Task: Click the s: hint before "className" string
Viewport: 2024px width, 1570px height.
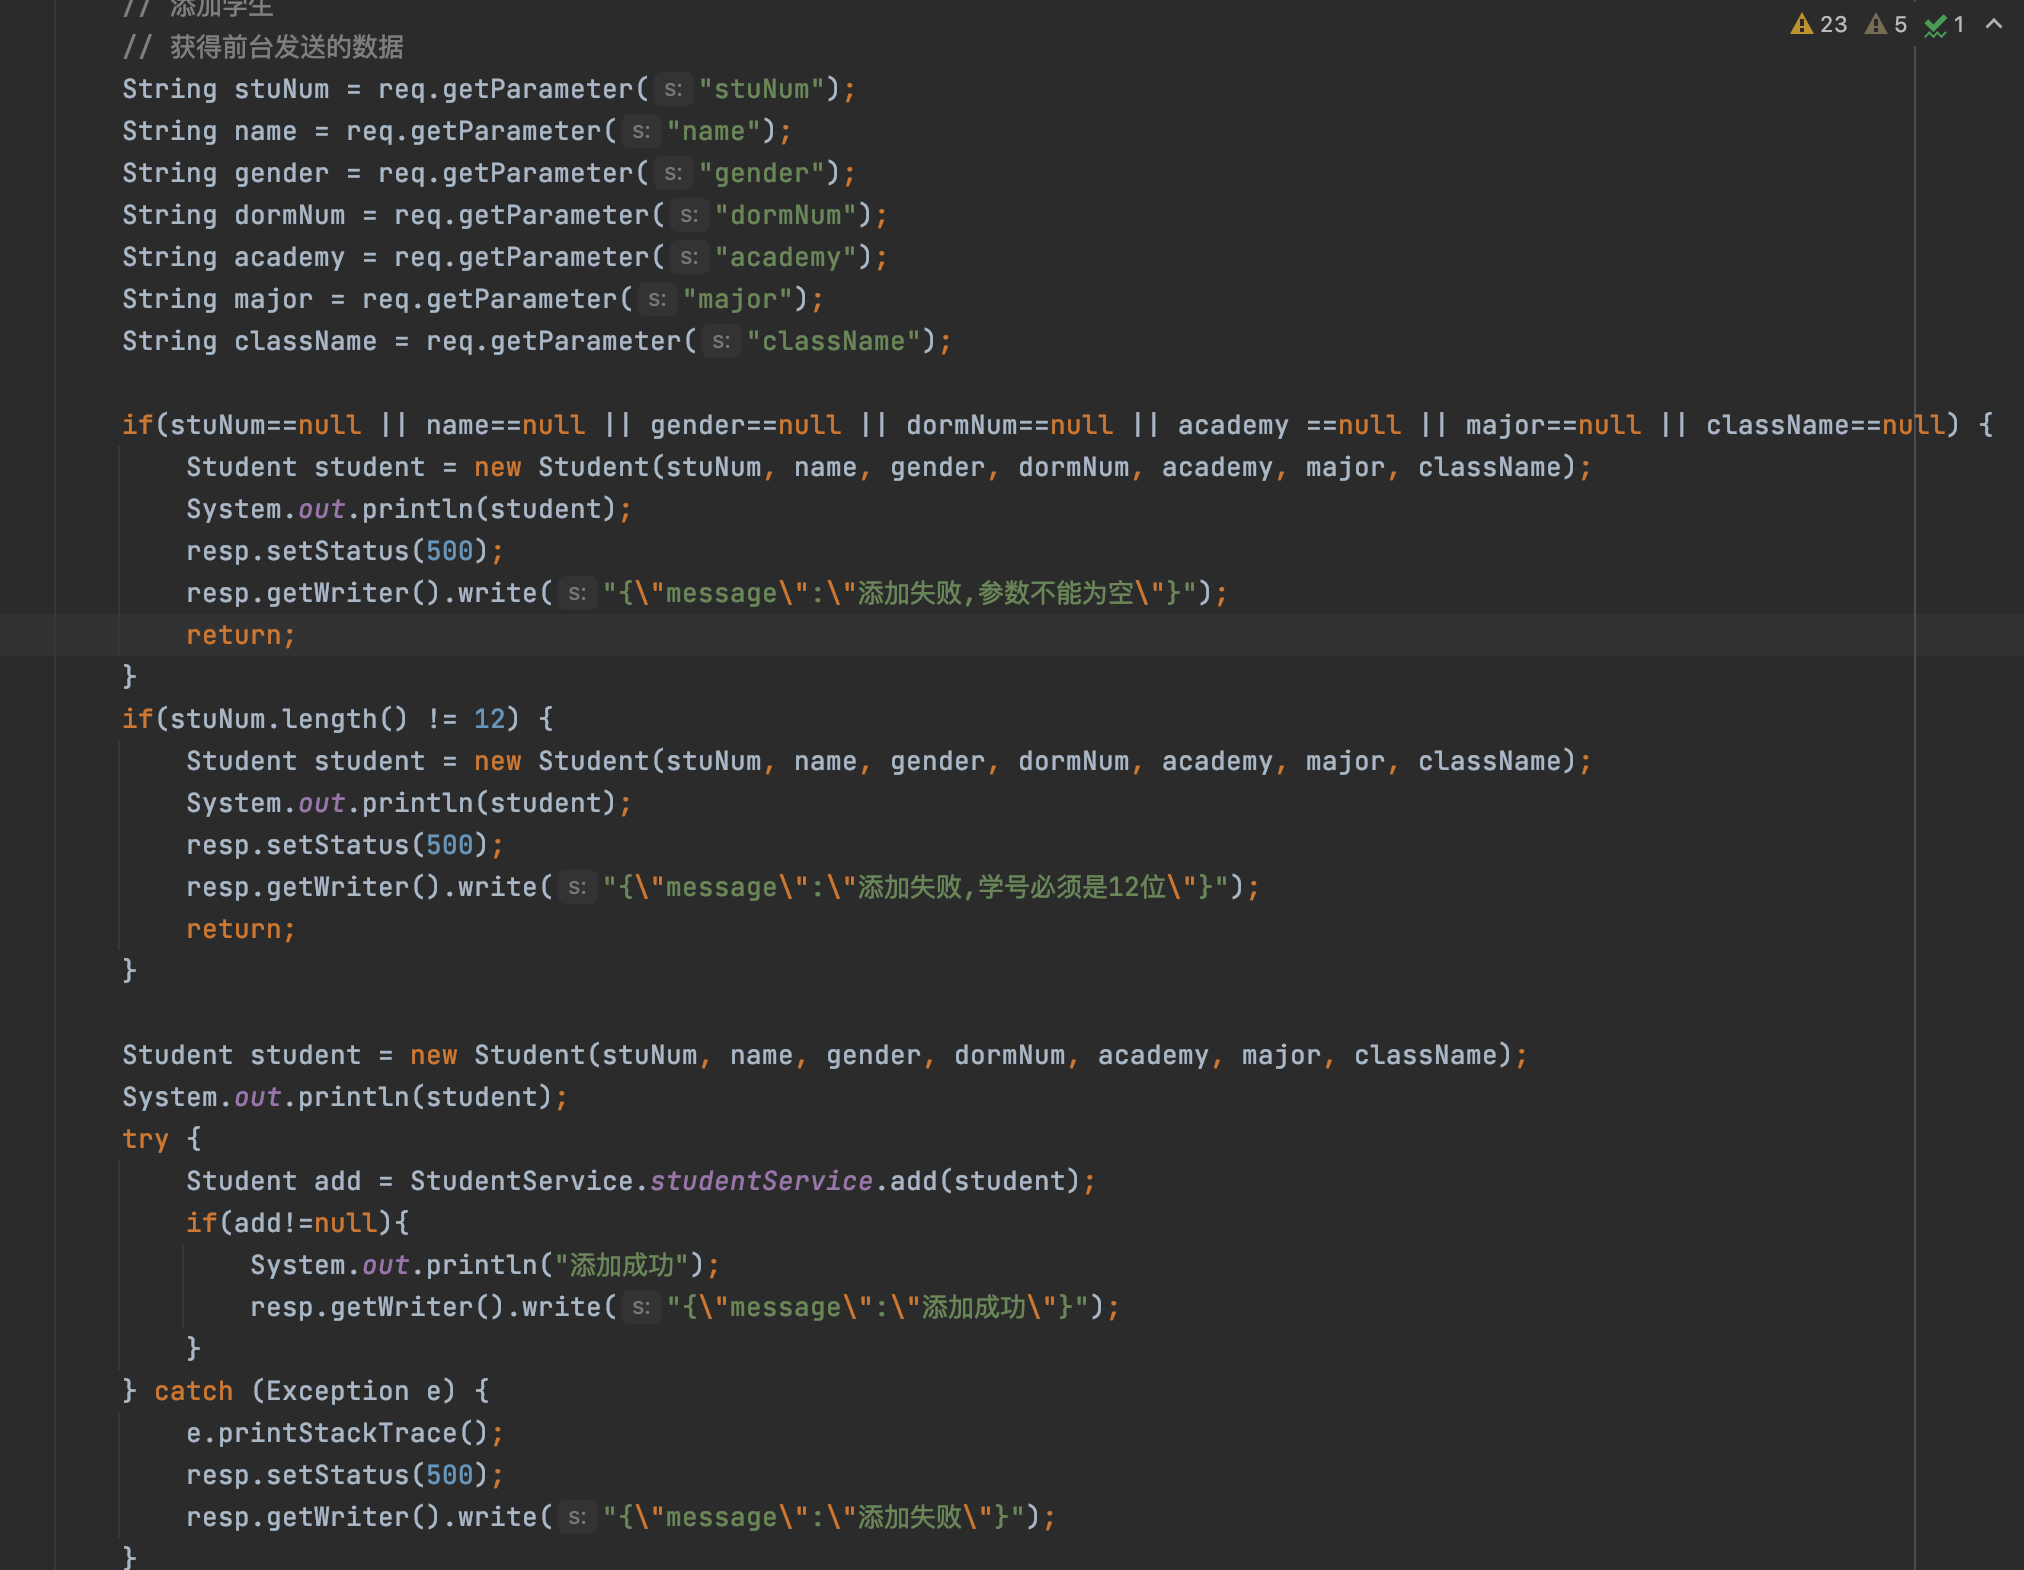Action: [x=721, y=341]
